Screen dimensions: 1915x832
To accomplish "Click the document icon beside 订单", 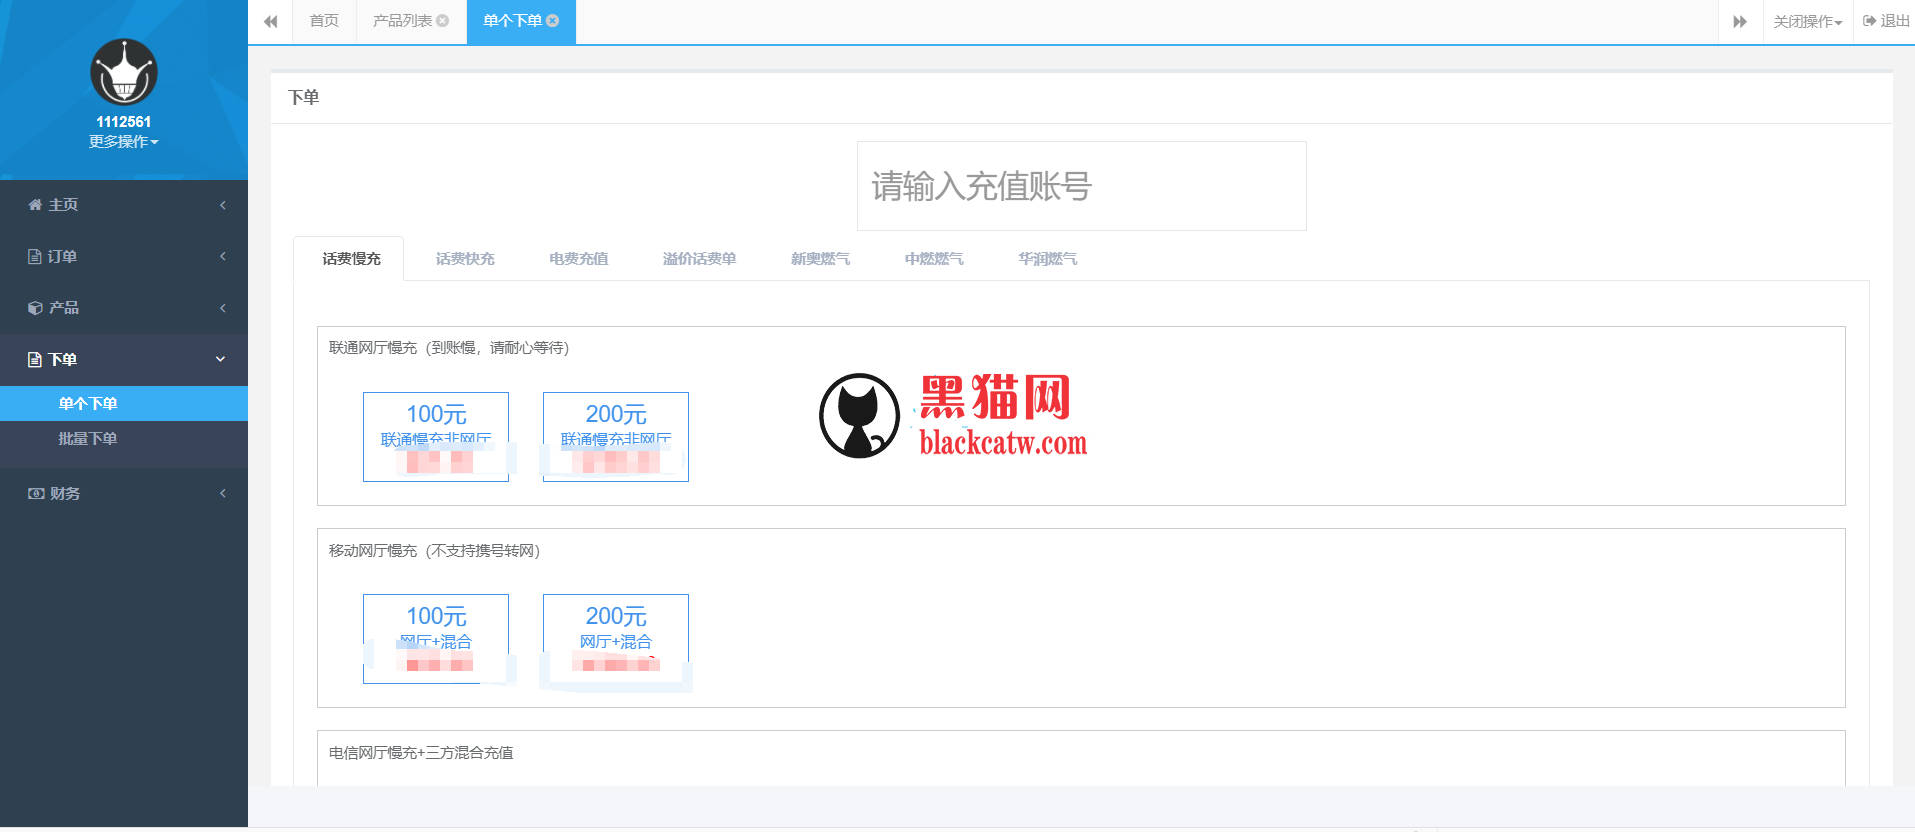I will pyautogui.click(x=35, y=257).
